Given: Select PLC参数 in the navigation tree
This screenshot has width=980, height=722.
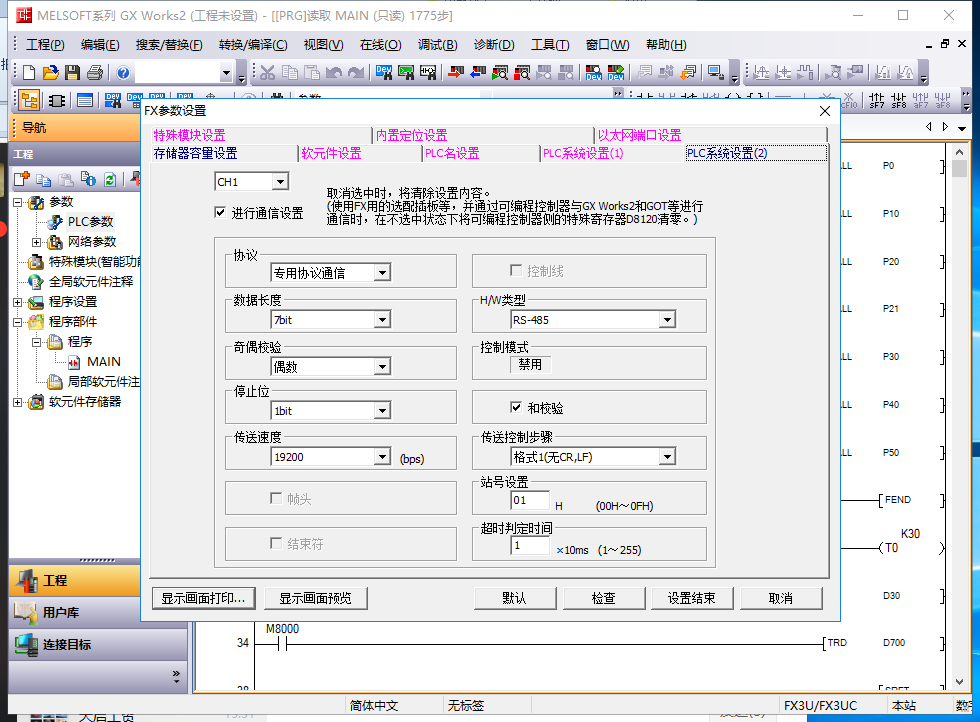Looking at the screenshot, I should click(x=90, y=222).
